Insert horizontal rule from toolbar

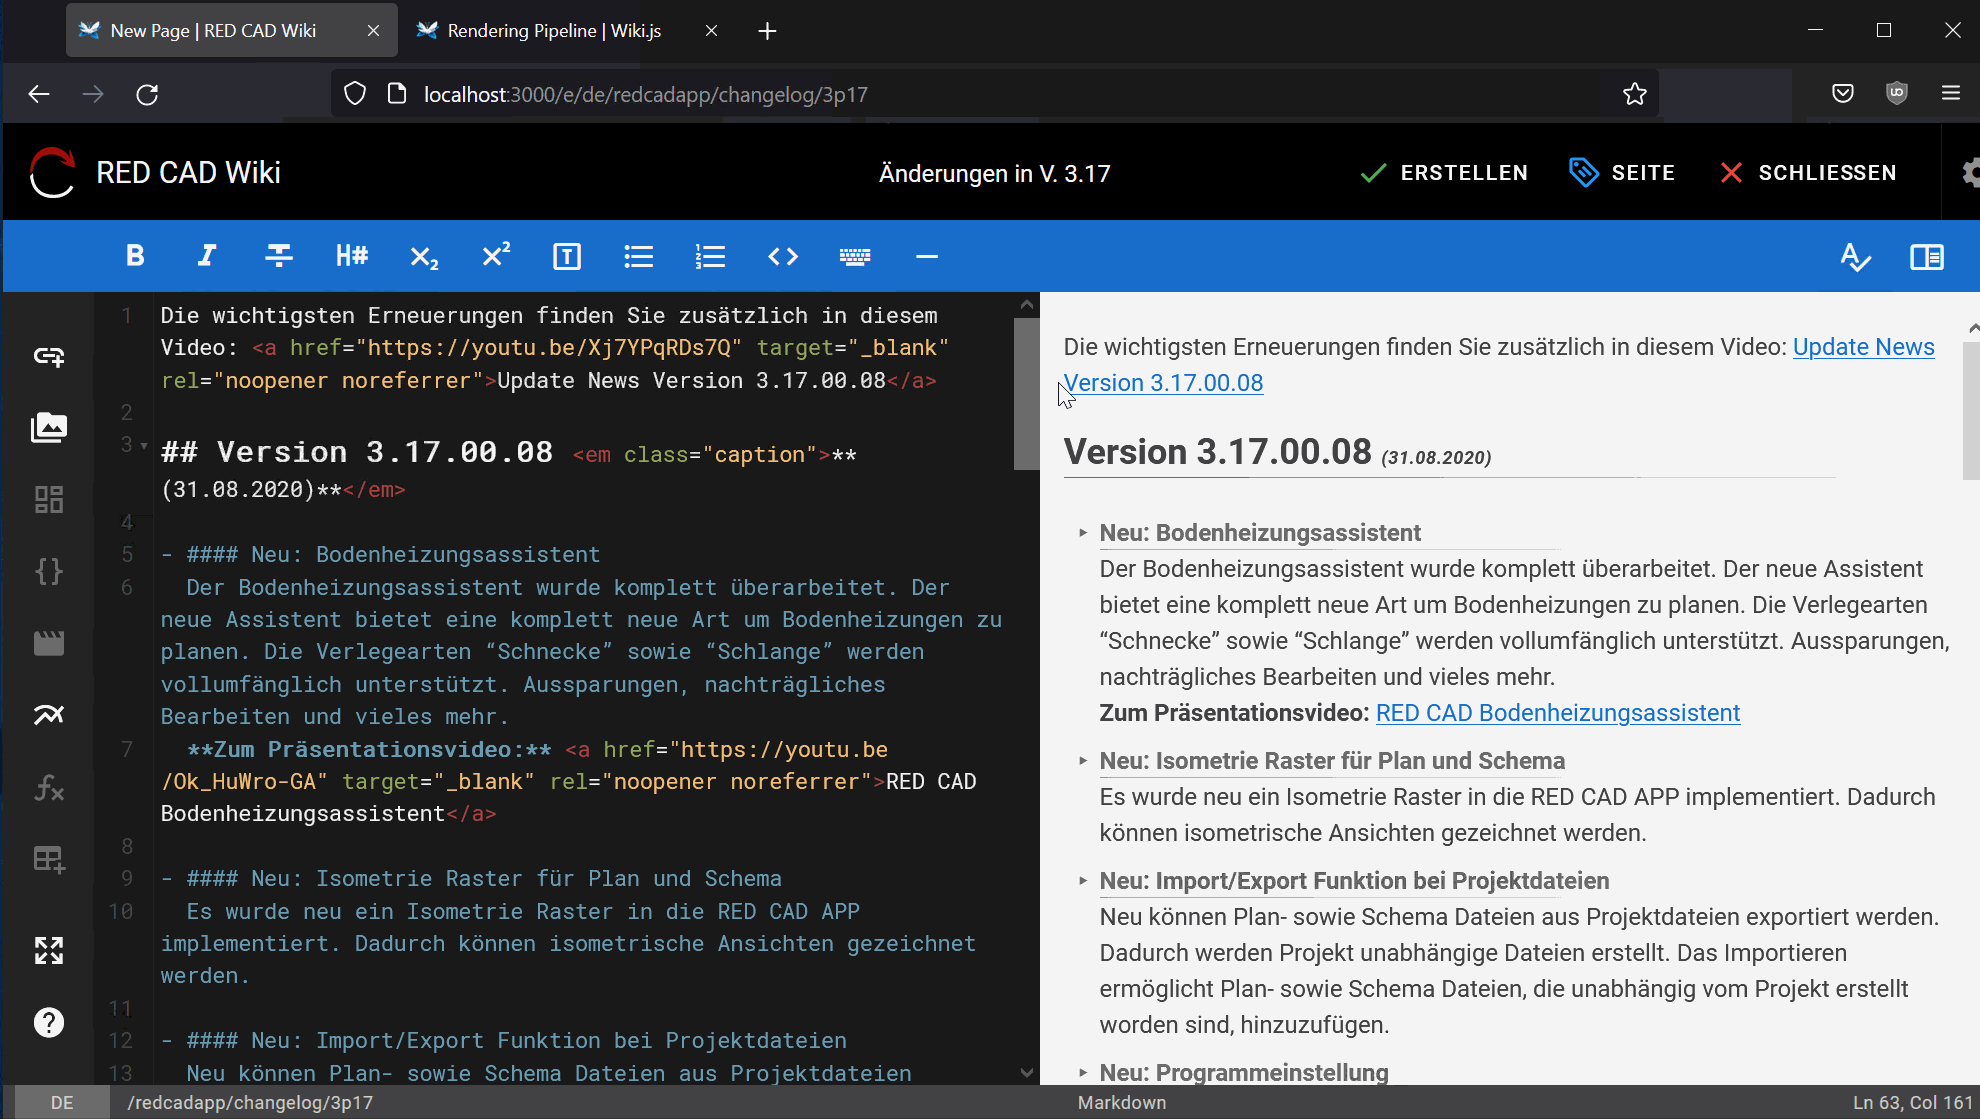pyautogui.click(x=926, y=256)
